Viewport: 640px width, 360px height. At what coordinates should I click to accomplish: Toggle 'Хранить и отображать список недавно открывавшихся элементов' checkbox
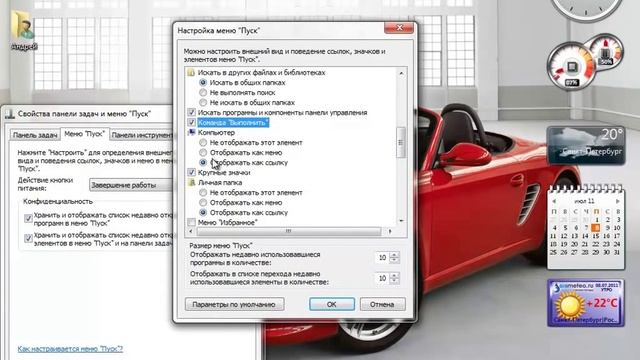pos(28,238)
